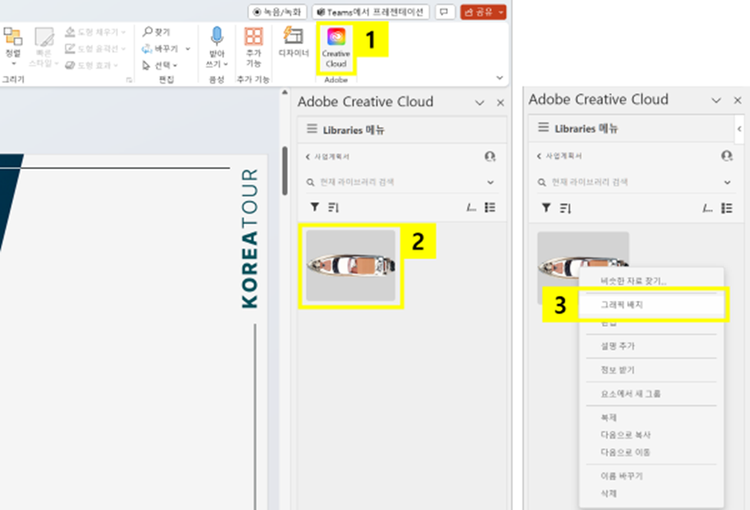Collapse the ribbon with the chevron at its end
Image resolution: width=750 pixels, height=510 pixels.
pos(499,78)
